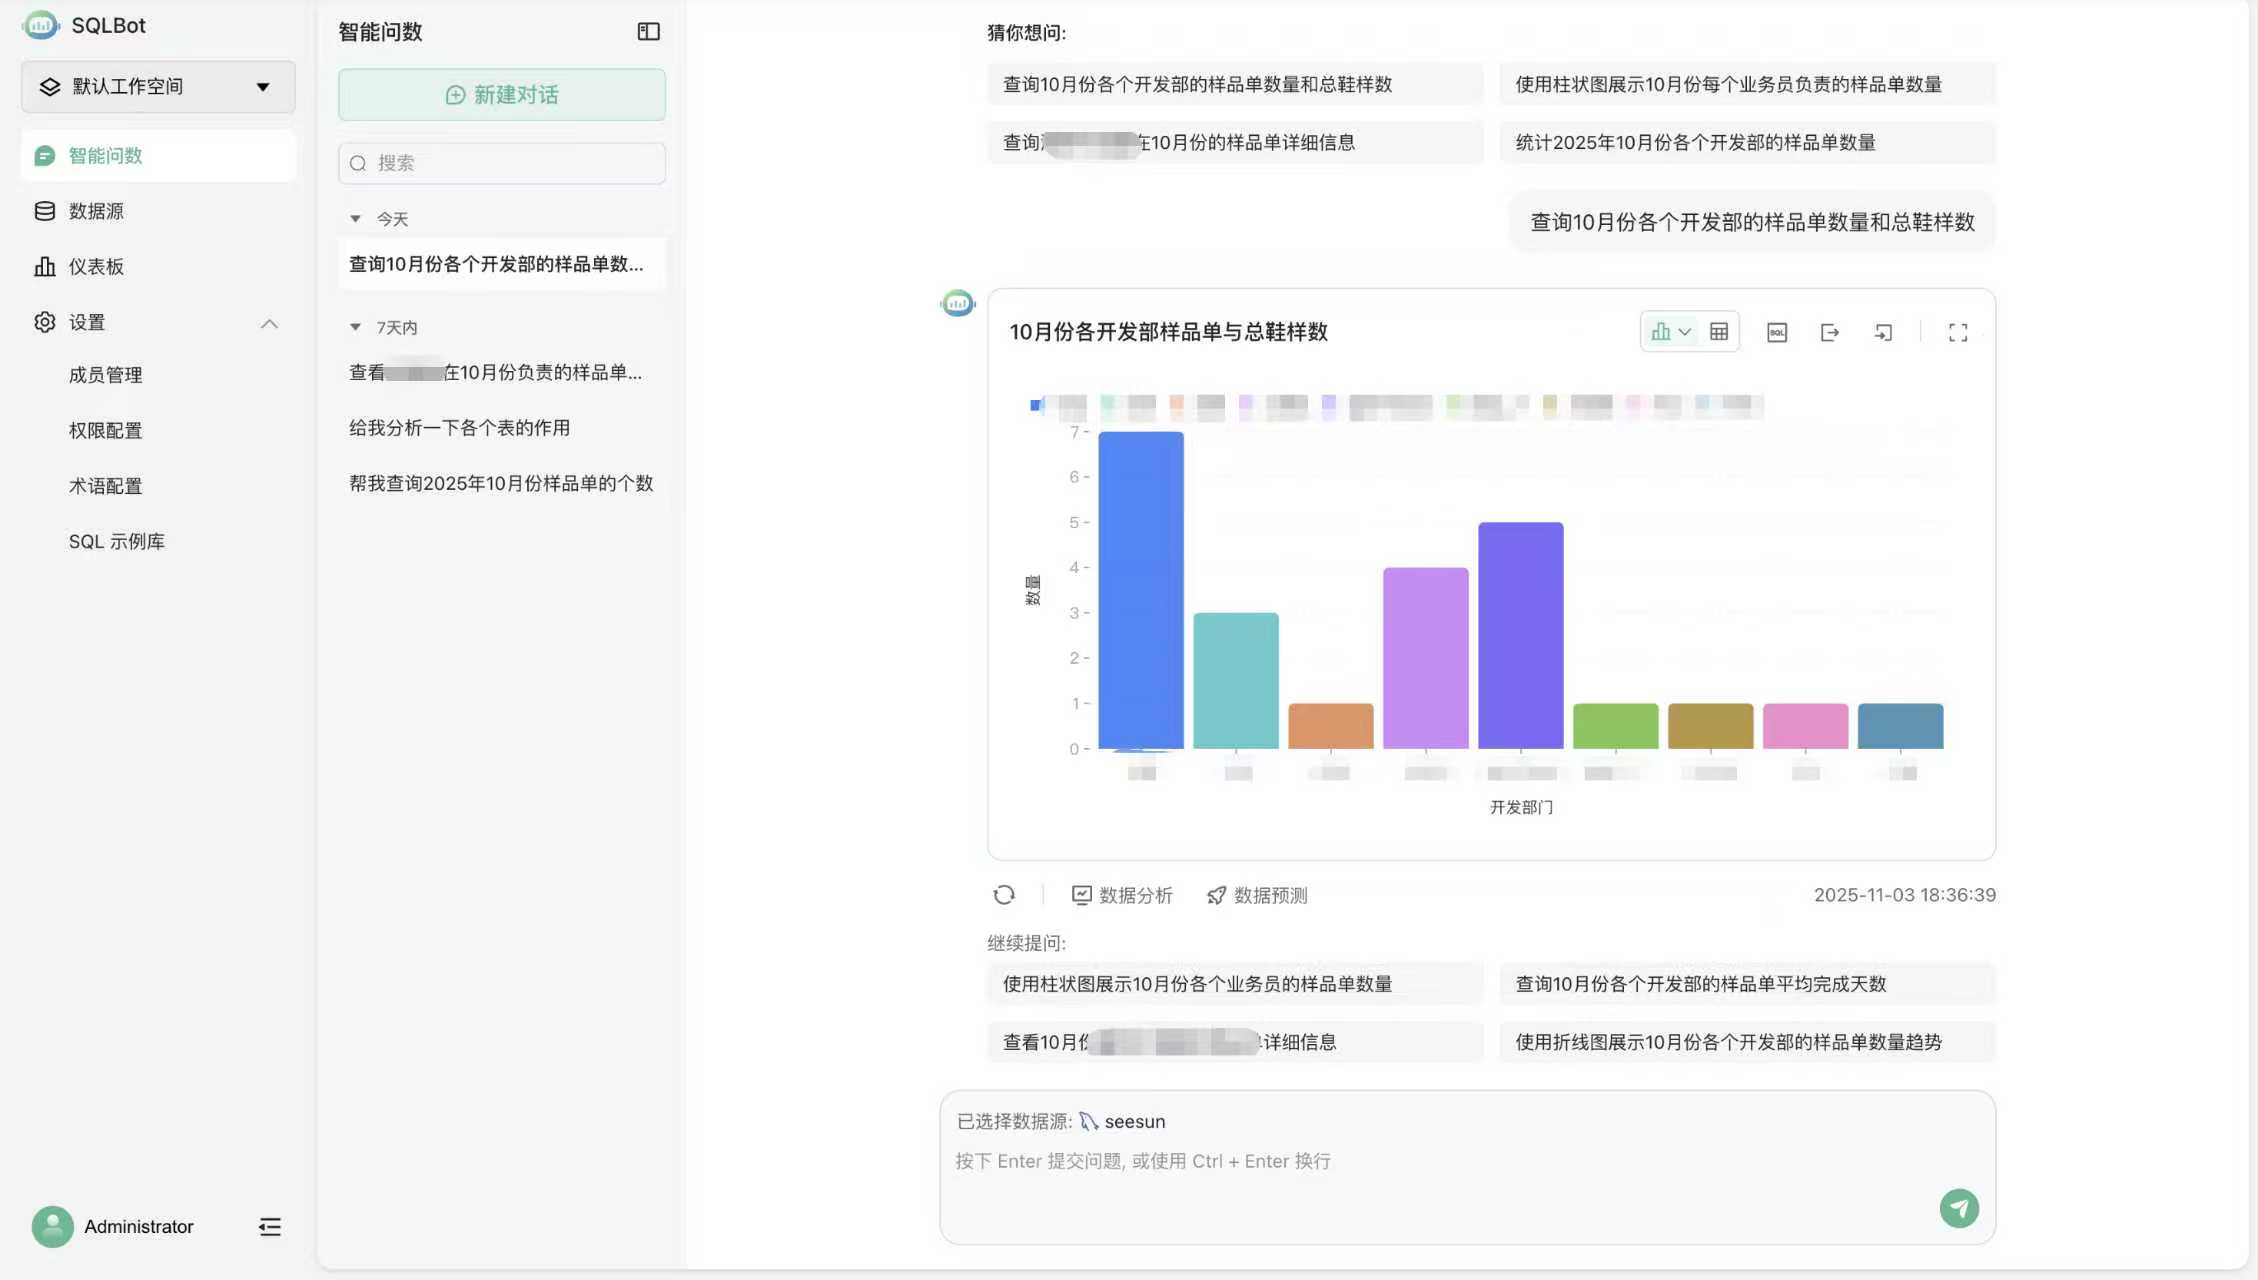2258x1280 pixels.
Task: Open the SQL view of the chart
Action: tap(1777, 331)
